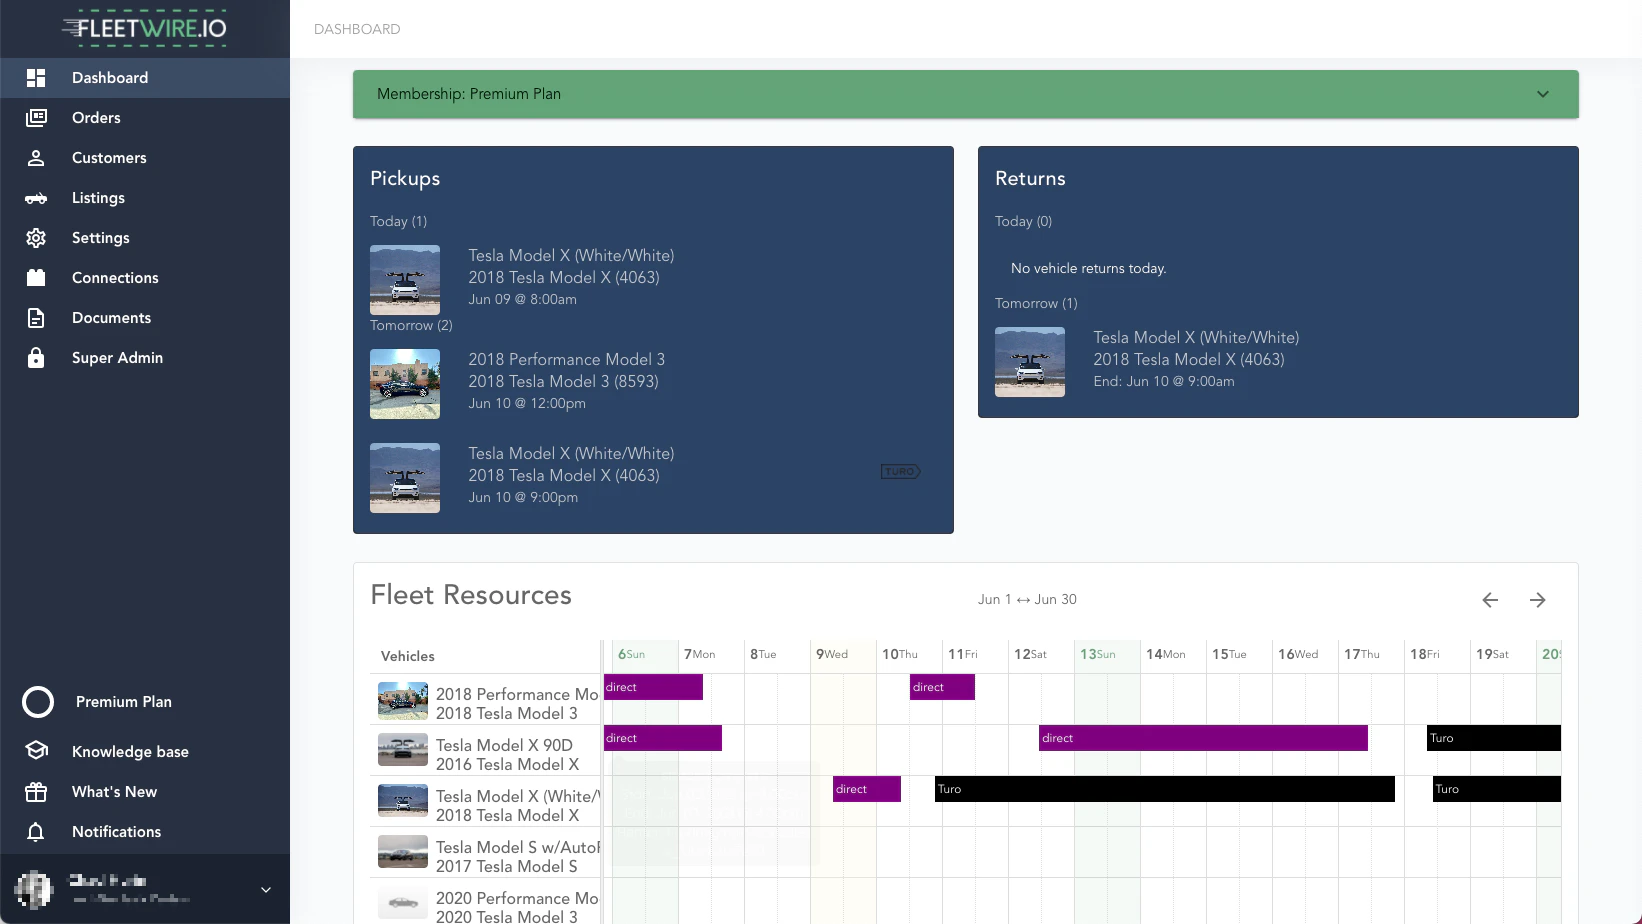Open the Orders section icon
Viewport: 1642px width, 924px height.
tap(36, 117)
